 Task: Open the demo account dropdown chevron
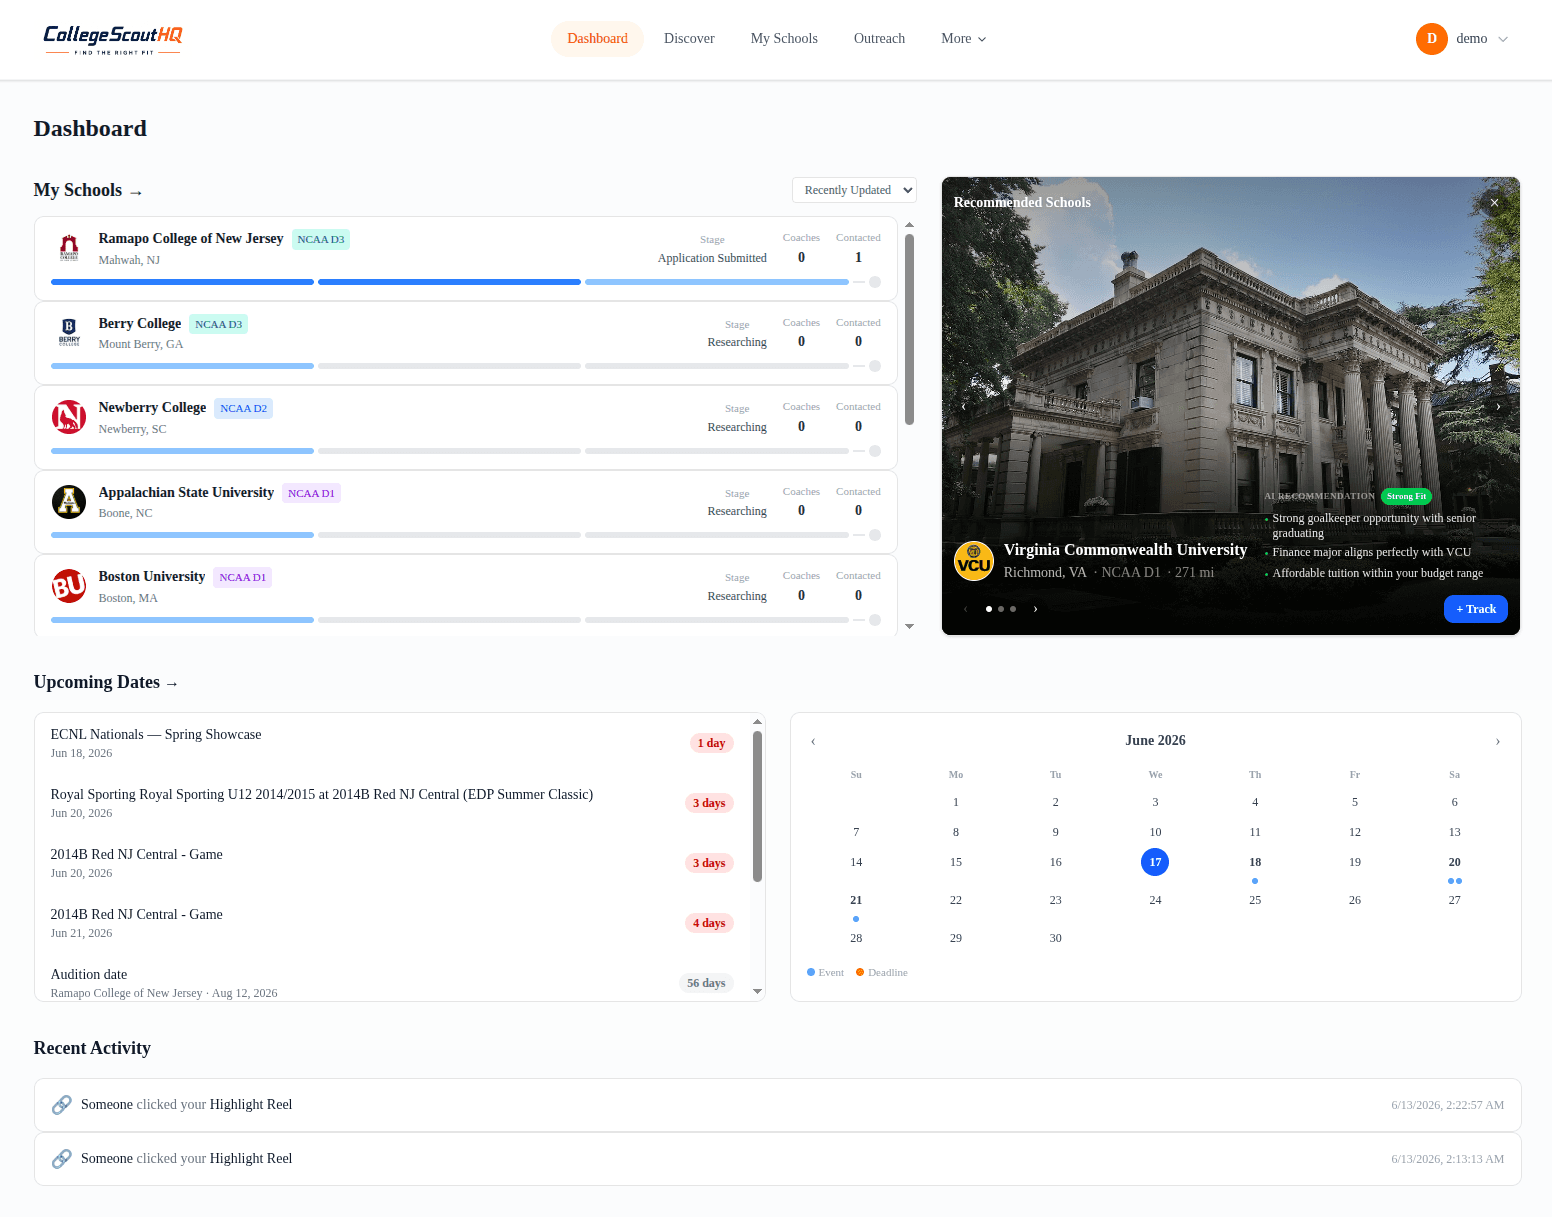[1502, 39]
